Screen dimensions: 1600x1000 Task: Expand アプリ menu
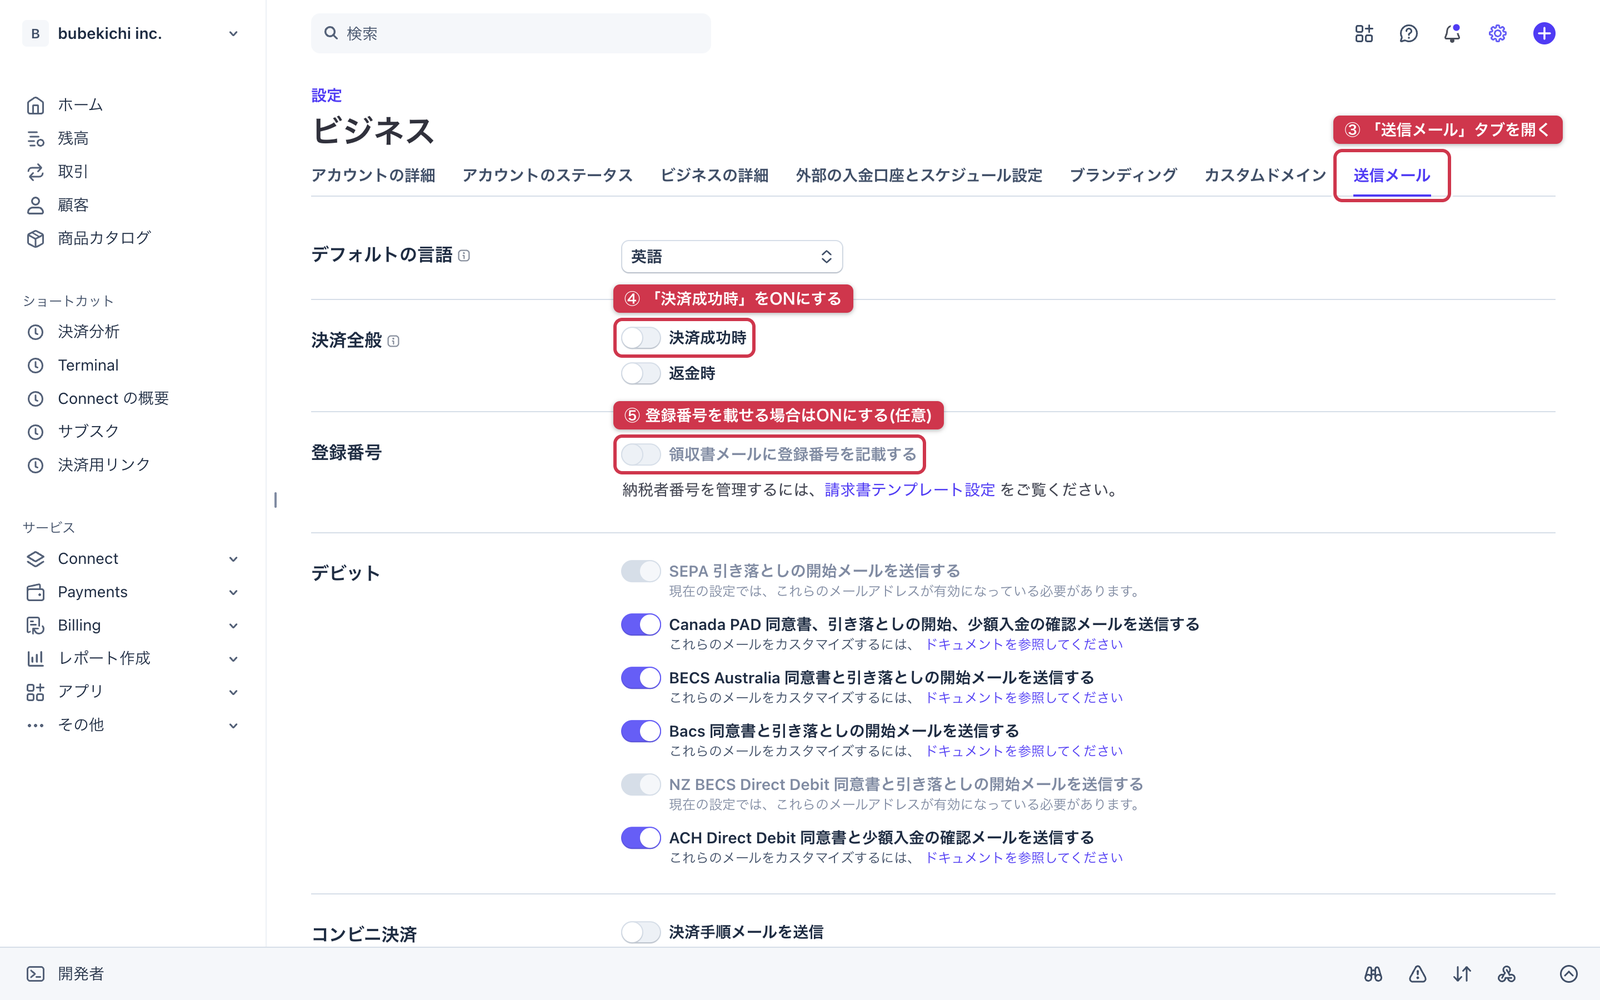[x=132, y=692]
